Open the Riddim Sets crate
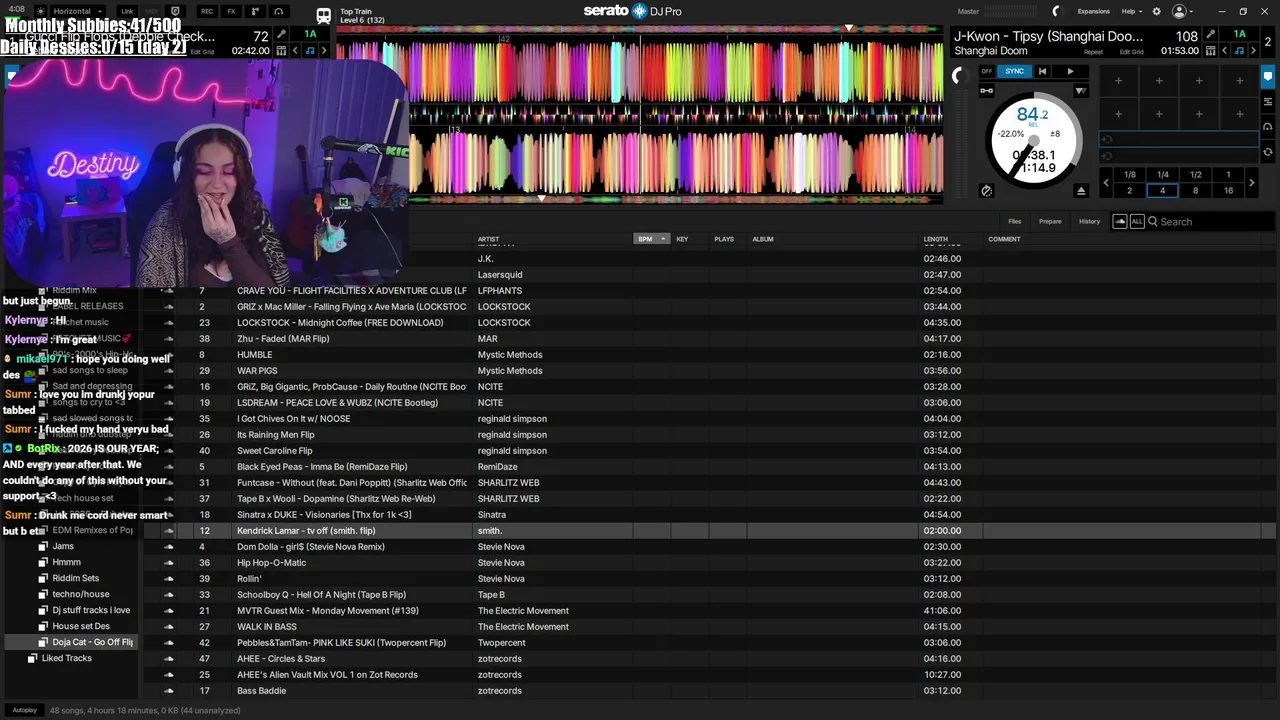The width and height of the screenshot is (1280, 720). (x=76, y=578)
